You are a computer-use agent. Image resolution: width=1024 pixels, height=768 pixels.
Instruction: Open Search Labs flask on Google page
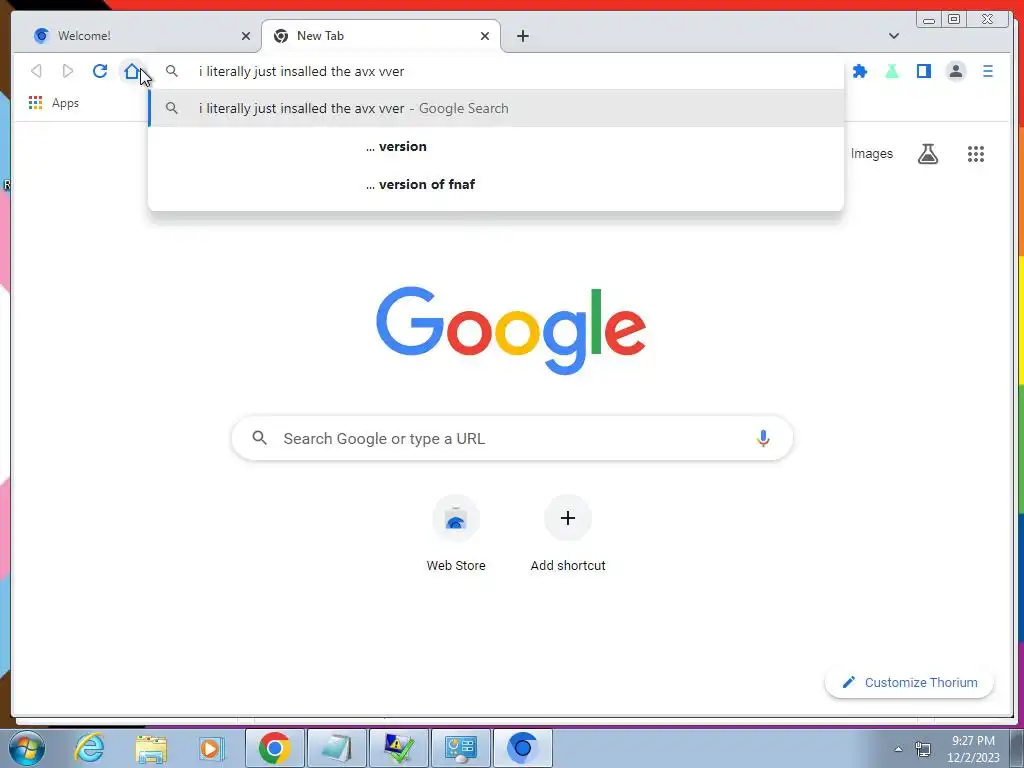(928, 154)
